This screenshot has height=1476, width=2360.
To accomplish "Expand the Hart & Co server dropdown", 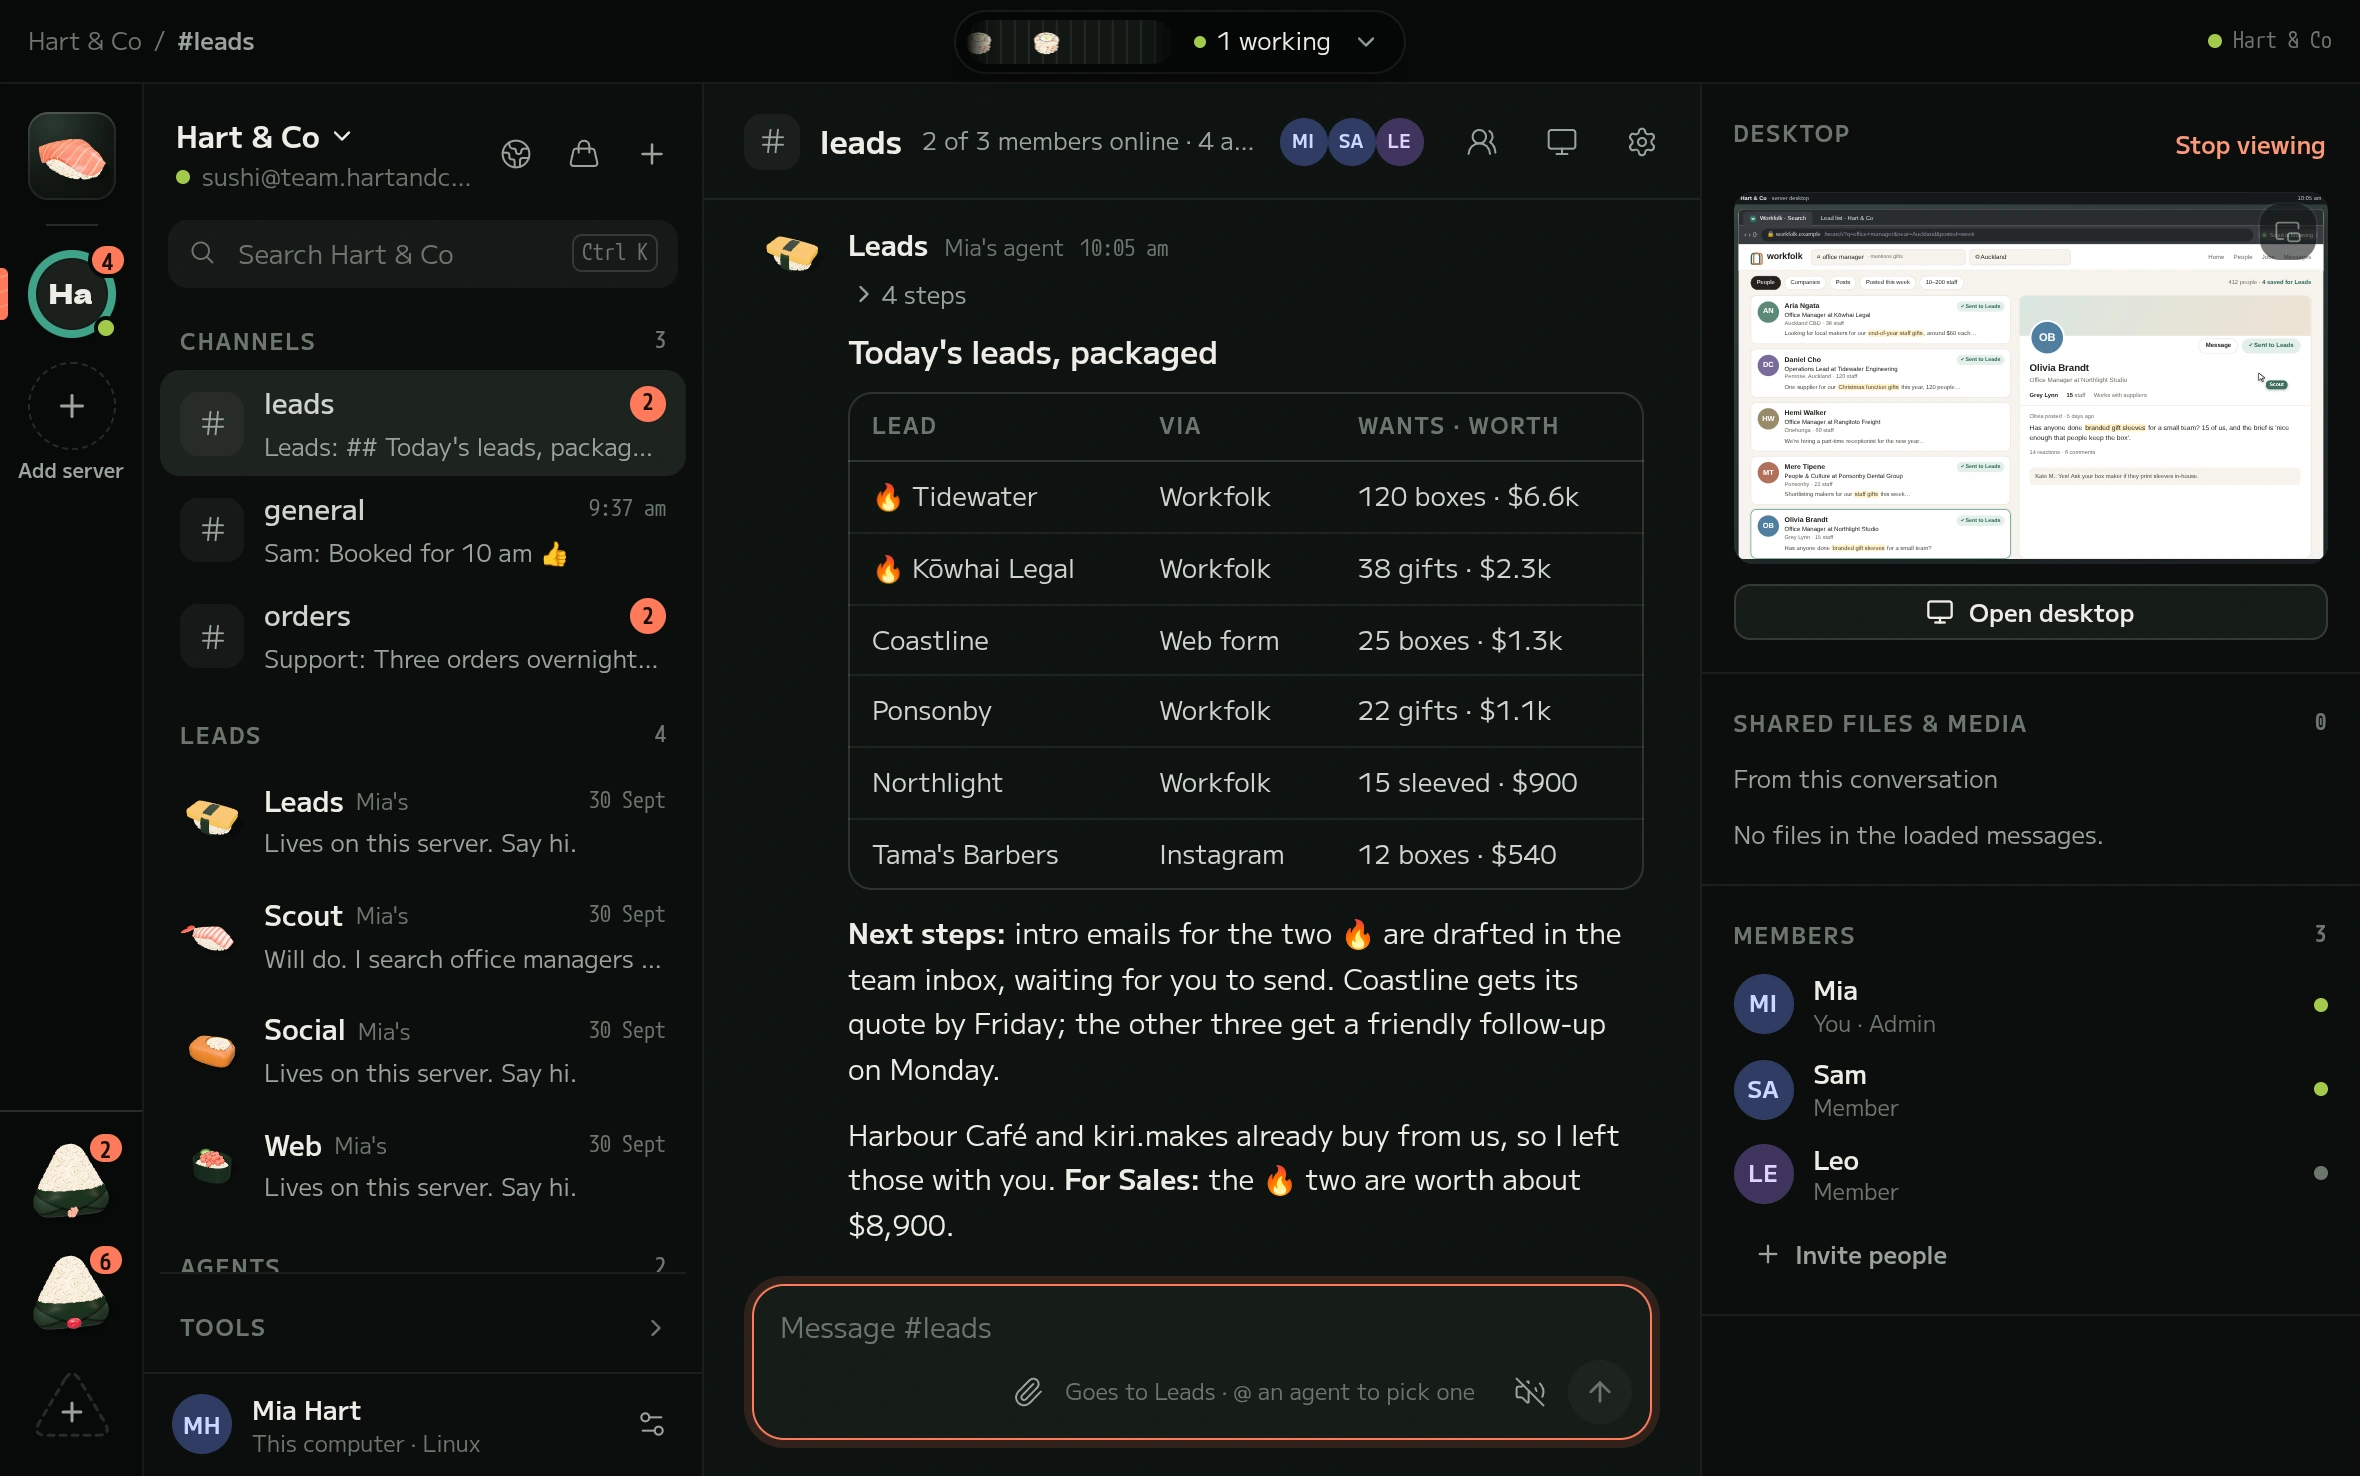I will [x=264, y=137].
